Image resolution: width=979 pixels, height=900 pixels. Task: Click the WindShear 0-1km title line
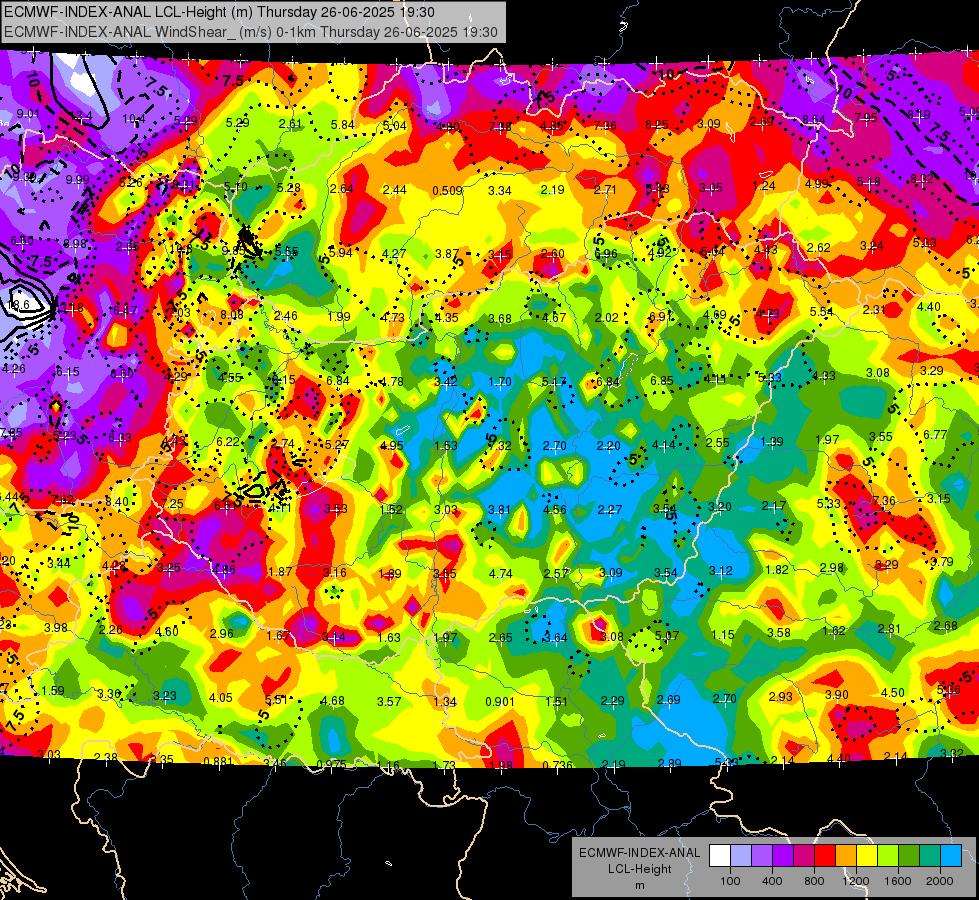coord(251,32)
